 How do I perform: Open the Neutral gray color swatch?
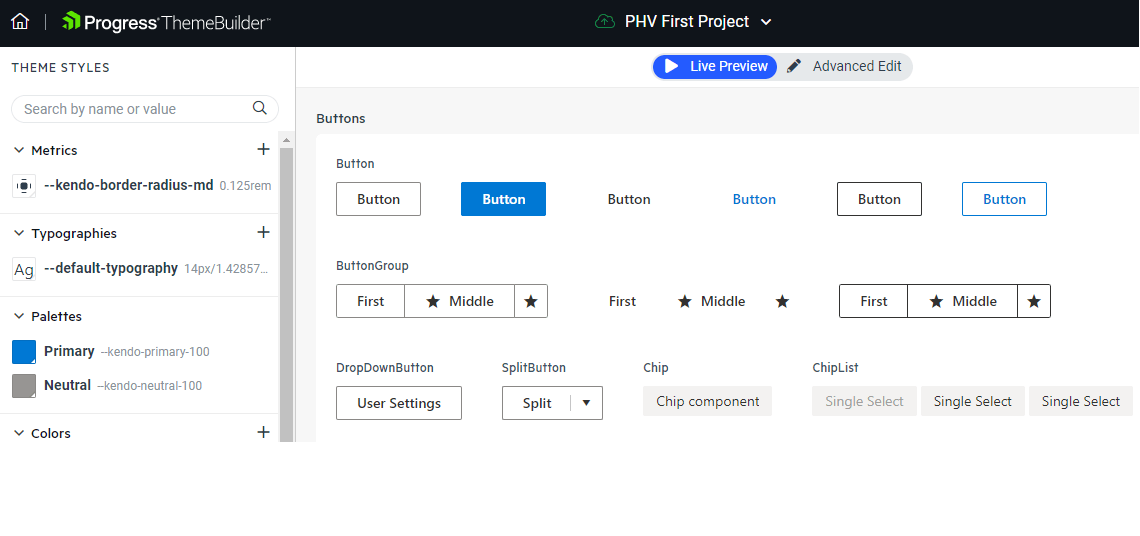pos(24,385)
